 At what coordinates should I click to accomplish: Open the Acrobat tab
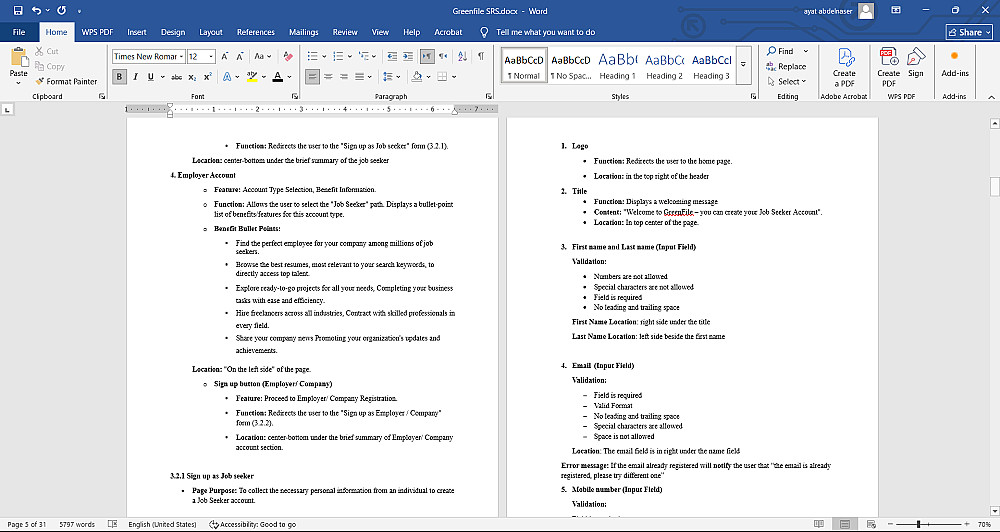(x=448, y=32)
